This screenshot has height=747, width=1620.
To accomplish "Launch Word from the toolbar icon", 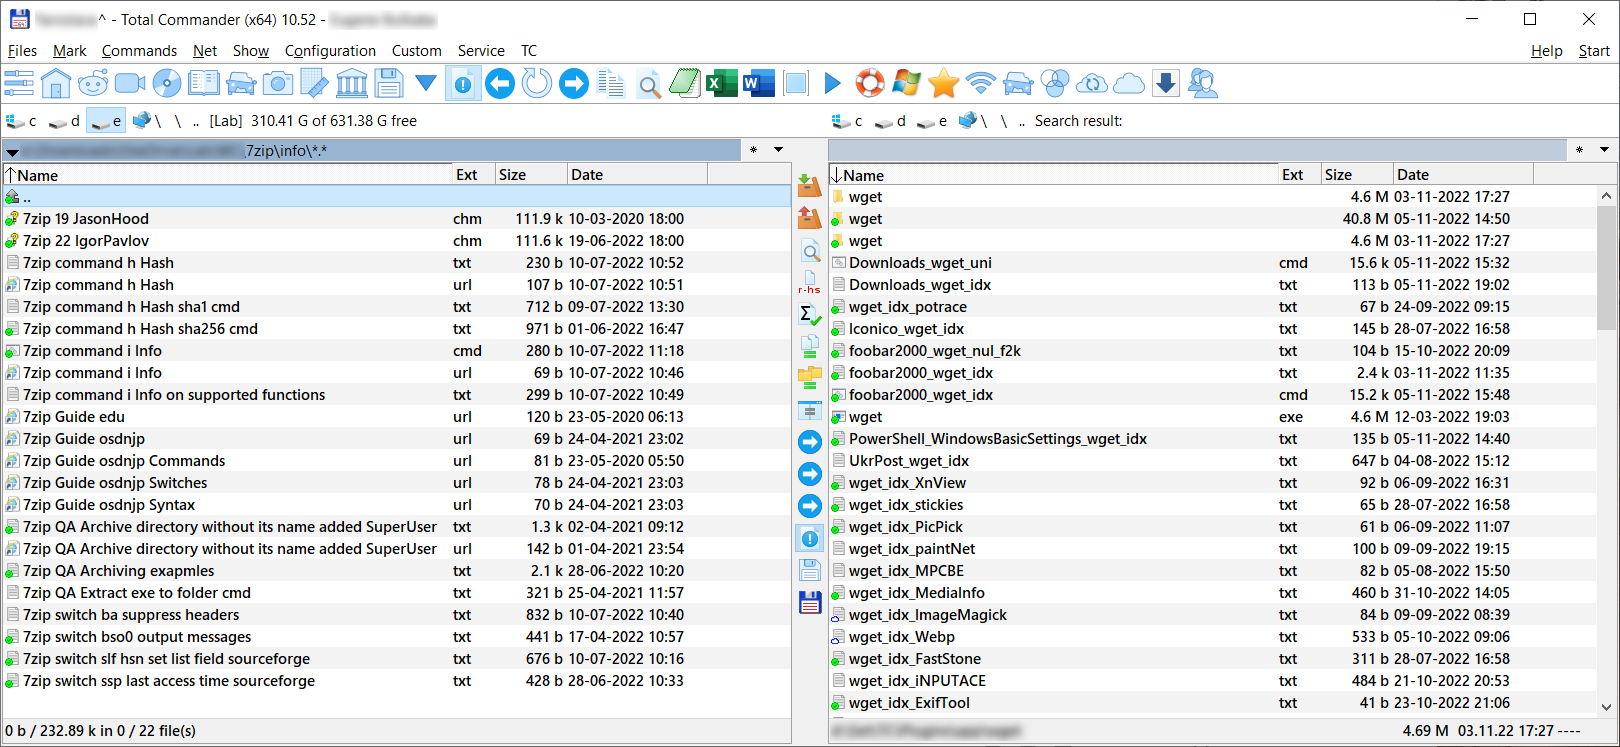I will (x=759, y=84).
